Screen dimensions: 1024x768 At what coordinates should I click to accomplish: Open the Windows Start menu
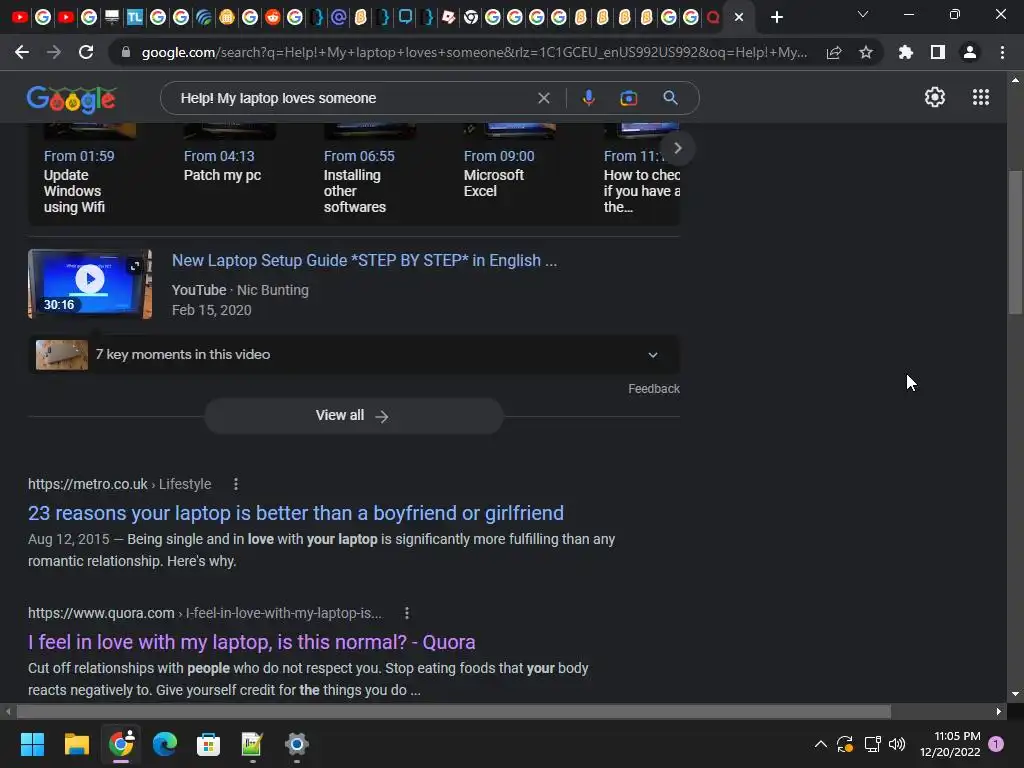tap(32, 744)
